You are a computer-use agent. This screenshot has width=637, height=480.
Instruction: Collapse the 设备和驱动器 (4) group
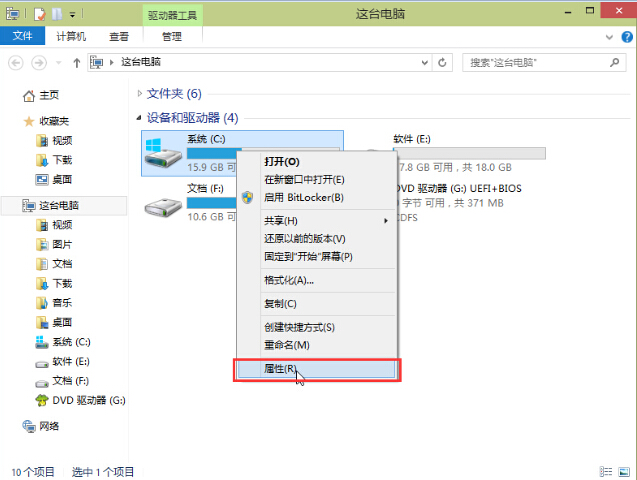tap(139, 118)
